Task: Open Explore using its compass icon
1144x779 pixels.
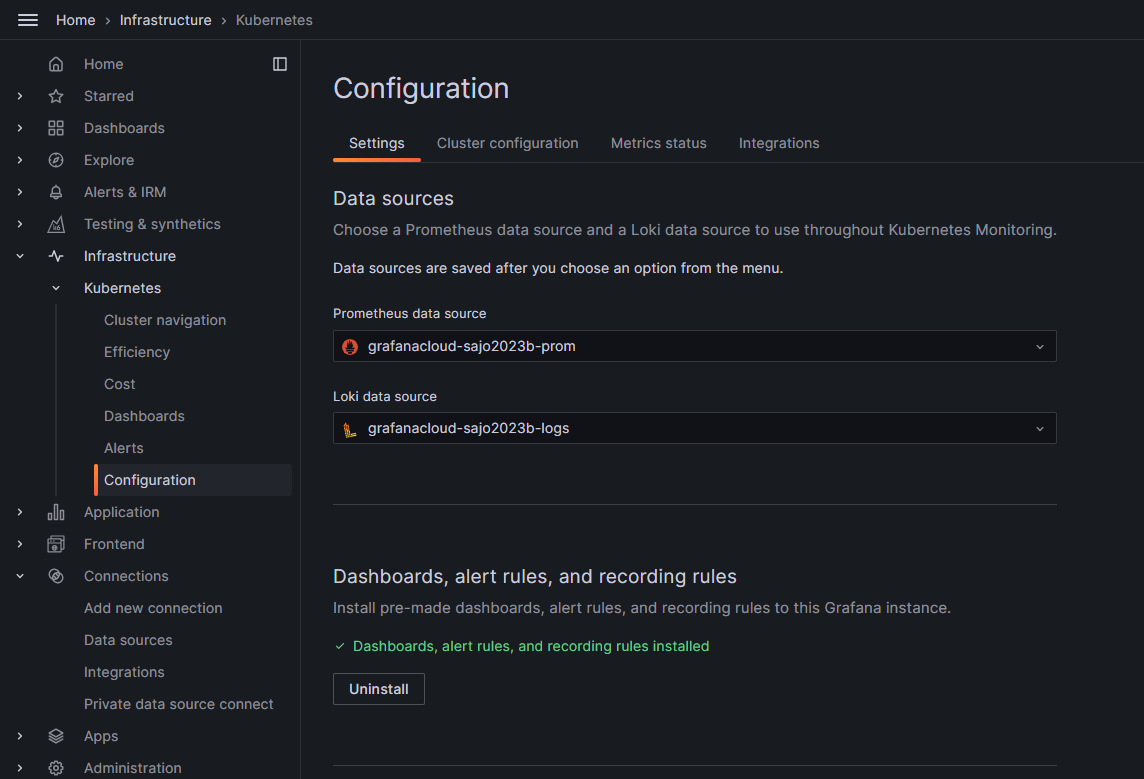Action: (55, 159)
